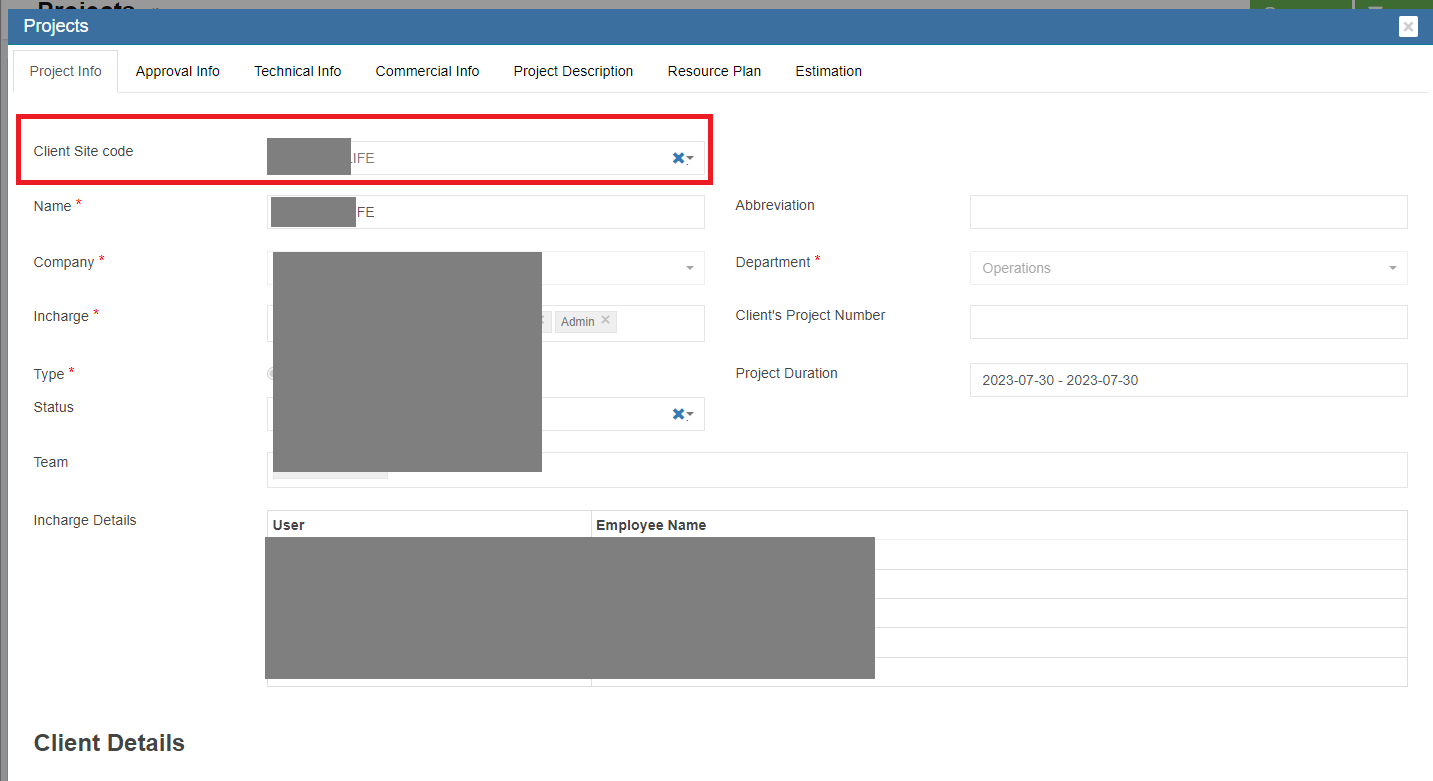The height and width of the screenshot is (781, 1433).
Task: Close the Projects dialog
Action: pos(1408,27)
